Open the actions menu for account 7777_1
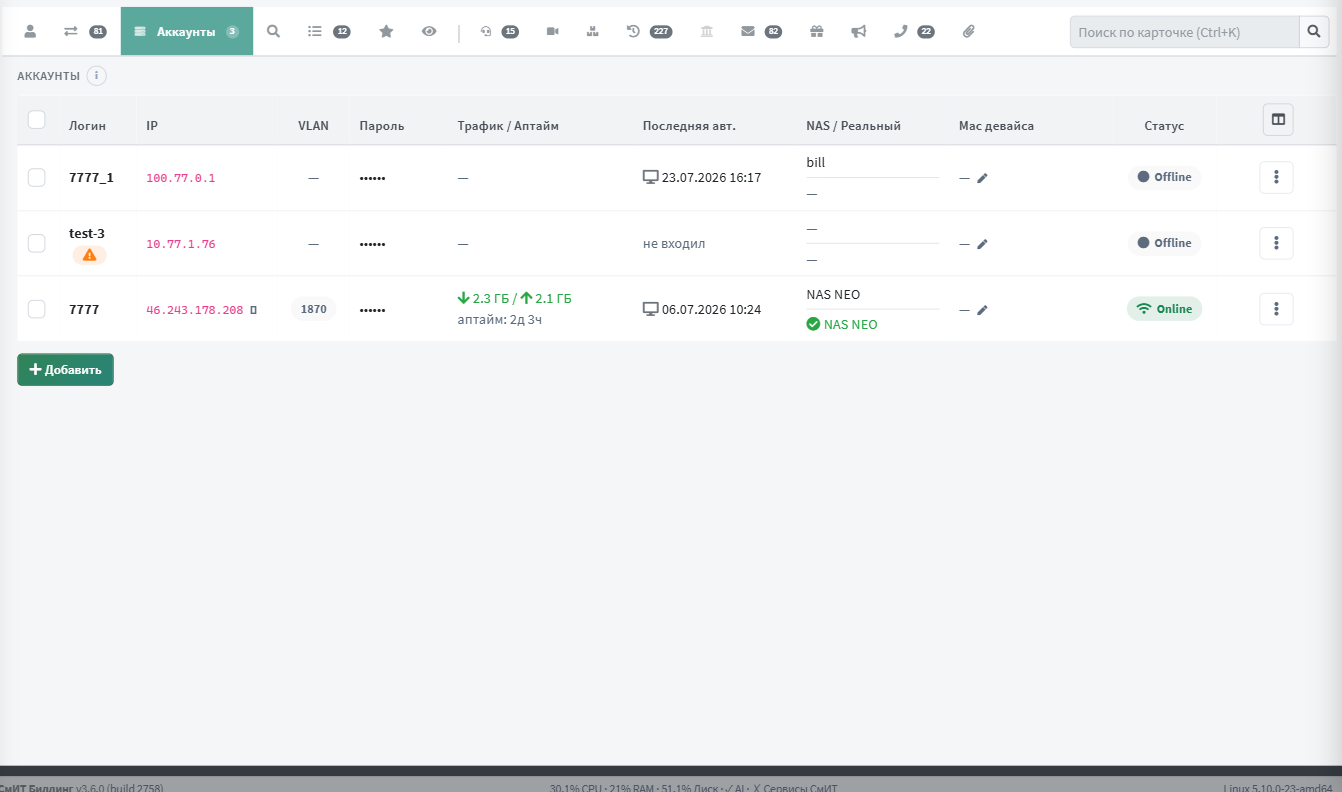Image resolution: width=1342 pixels, height=792 pixels. point(1276,177)
